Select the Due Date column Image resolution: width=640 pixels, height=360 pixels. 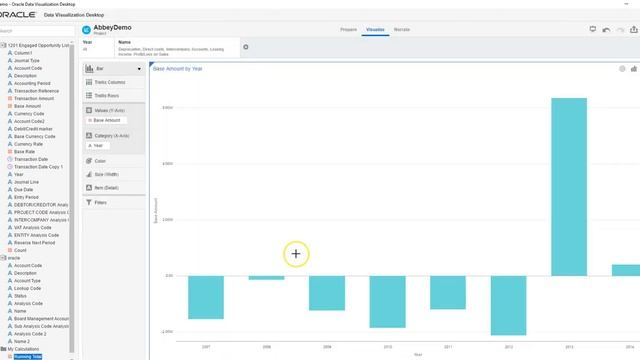(x=23, y=190)
